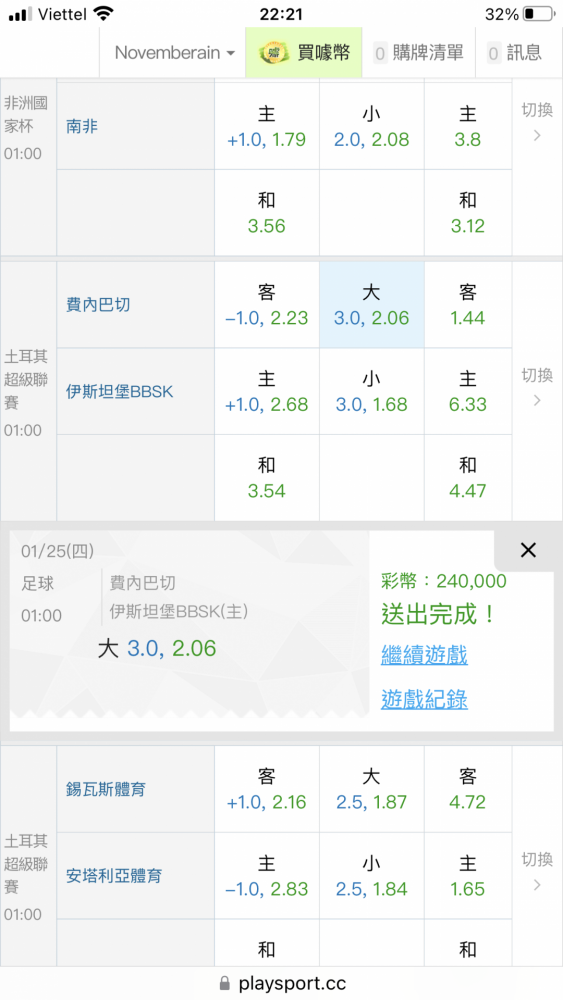The height and width of the screenshot is (1000, 563).
Task: Toggle the selected 大 3.0, 2.06 bet
Action: coord(372,305)
